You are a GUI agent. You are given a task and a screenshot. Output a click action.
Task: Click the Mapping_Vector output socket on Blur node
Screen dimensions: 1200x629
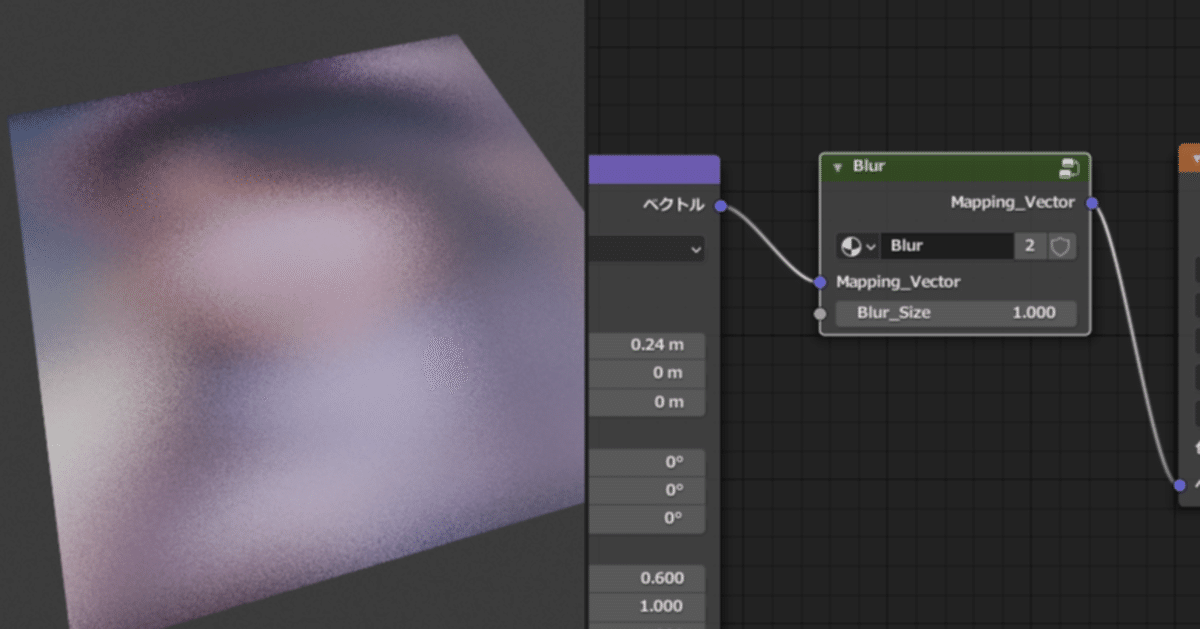click(x=1092, y=203)
